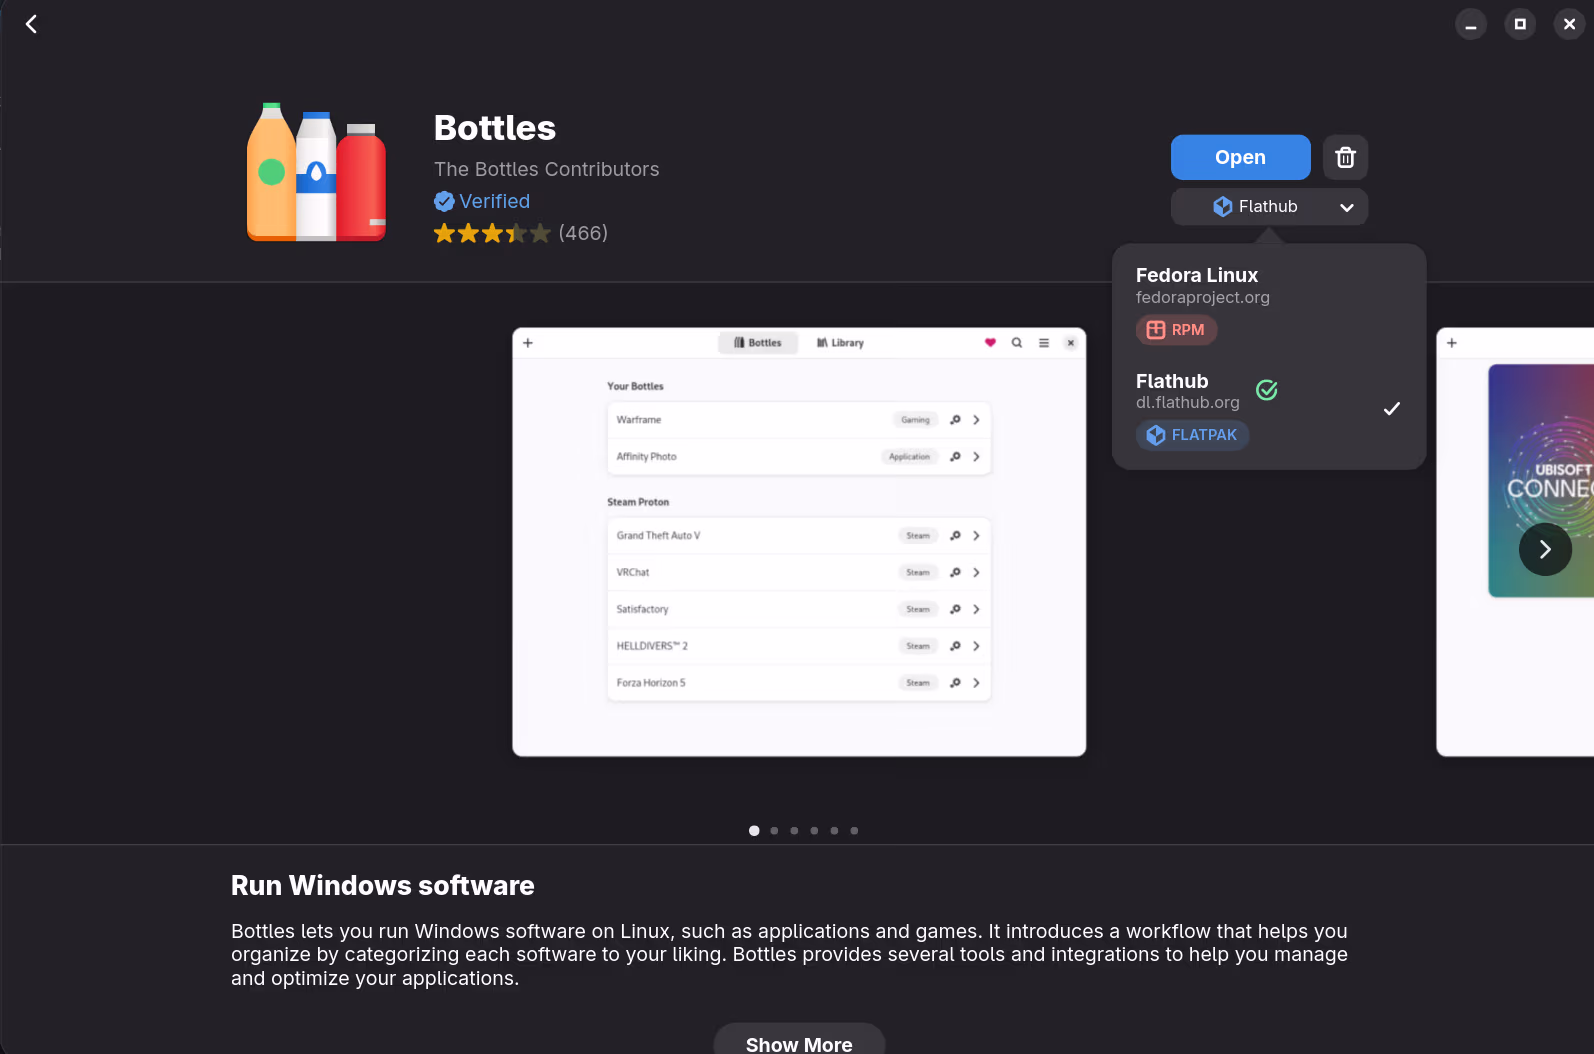Click the VRChat row chevron
The height and width of the screenshot is (1054, 1594).
pyautogui.click(x=976, y=573)
